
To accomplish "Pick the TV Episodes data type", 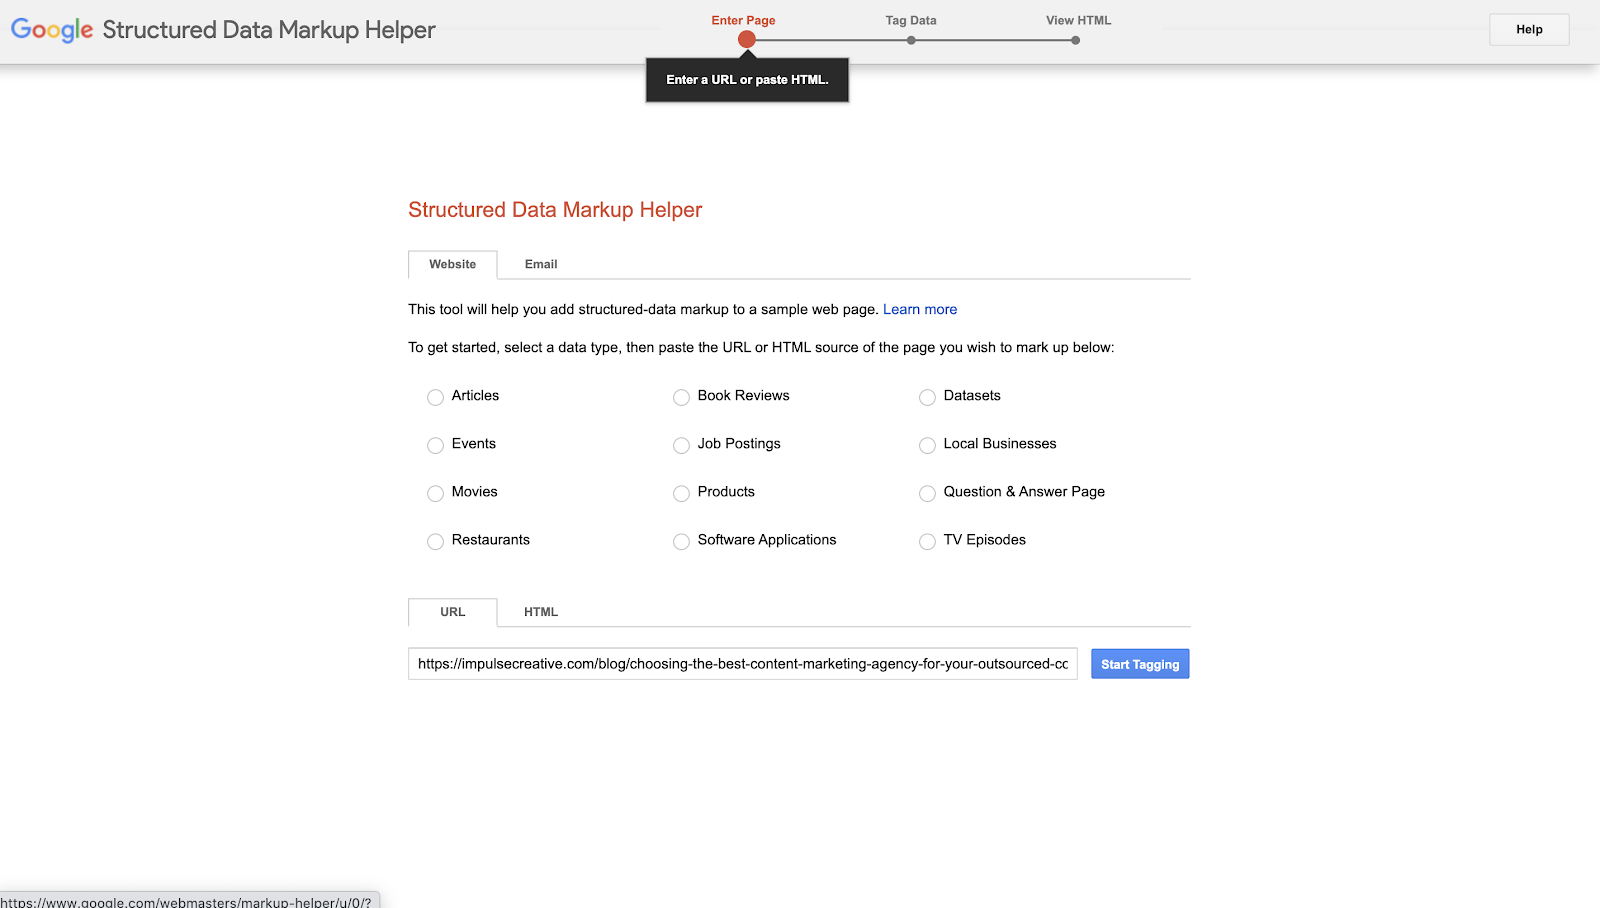I will point(927,541).
